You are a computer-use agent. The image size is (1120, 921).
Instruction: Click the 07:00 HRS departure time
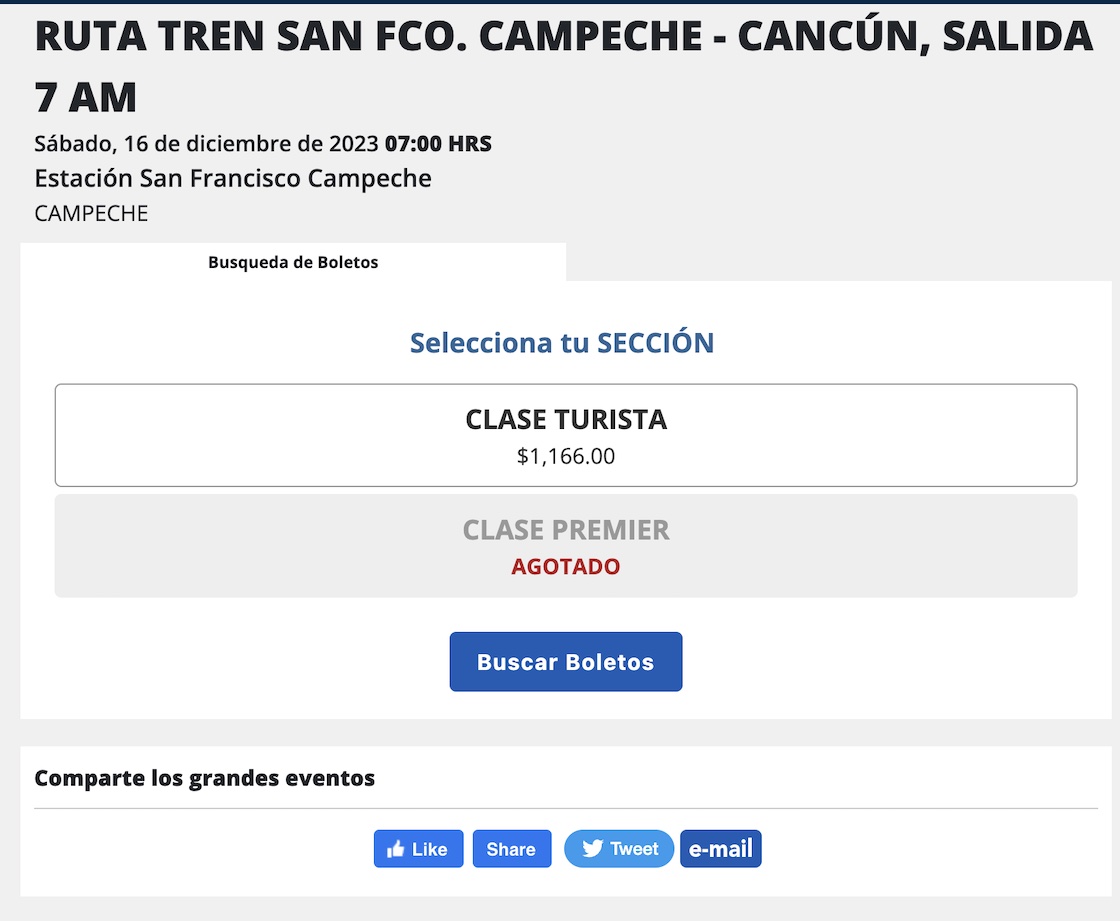(438, 144)
